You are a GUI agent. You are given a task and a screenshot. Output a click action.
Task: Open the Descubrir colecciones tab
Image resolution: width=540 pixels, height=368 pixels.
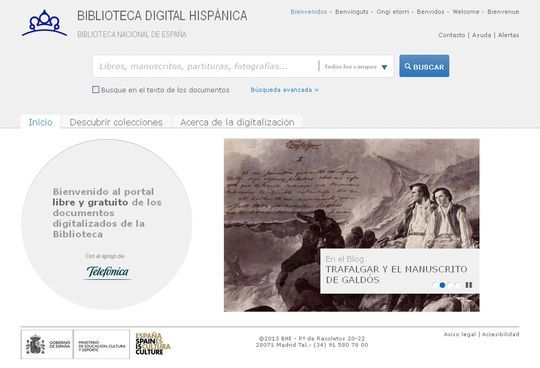(x=116, y=122)
